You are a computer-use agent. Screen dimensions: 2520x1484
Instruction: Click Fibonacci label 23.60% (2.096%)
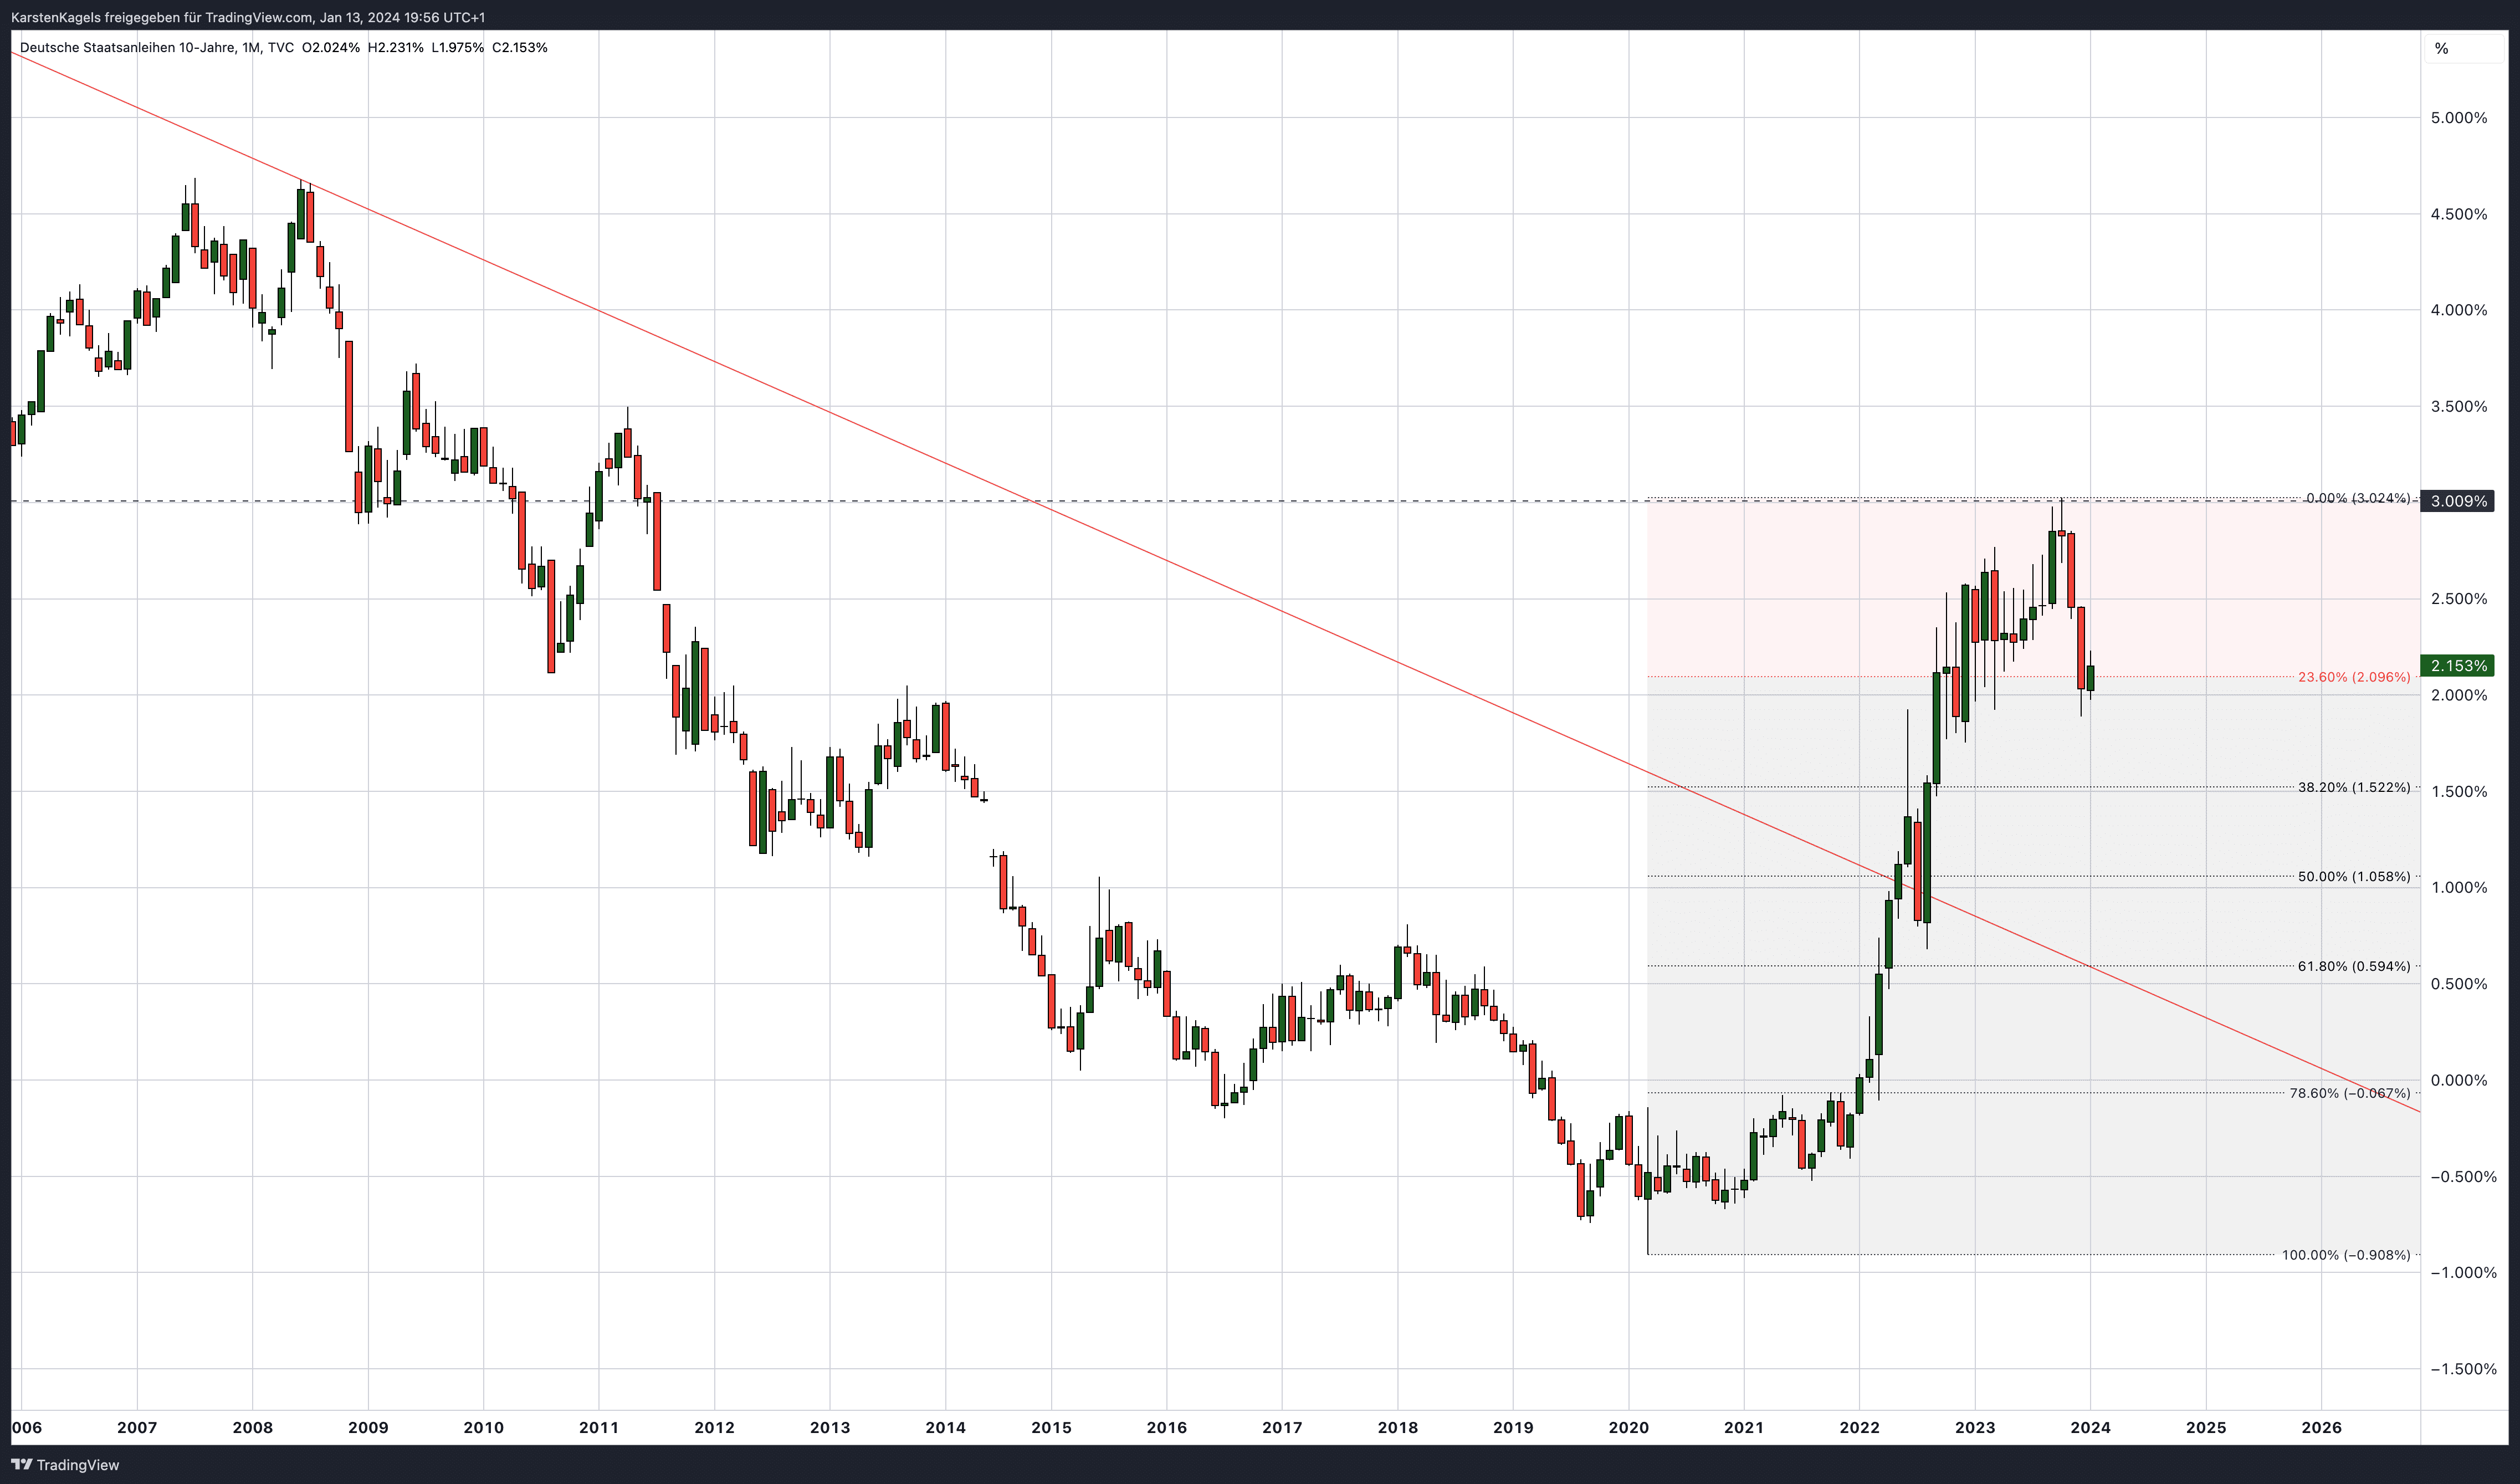click(x=2354, y=677)
